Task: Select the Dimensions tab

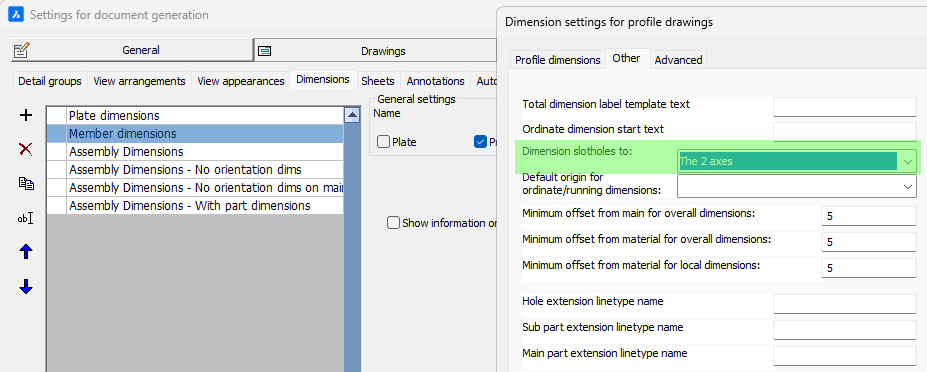Action: 323,79
